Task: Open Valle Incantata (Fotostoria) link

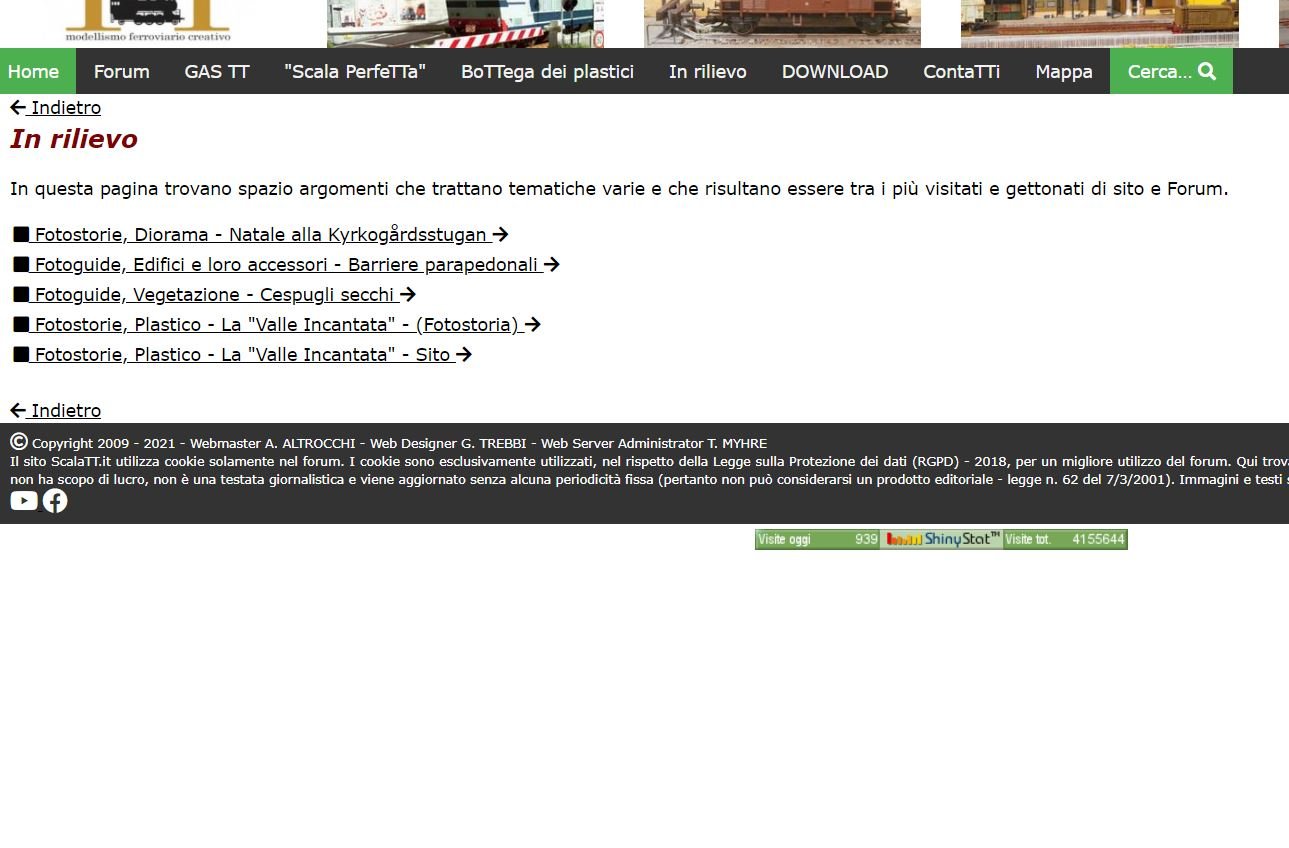Action: 276,325
